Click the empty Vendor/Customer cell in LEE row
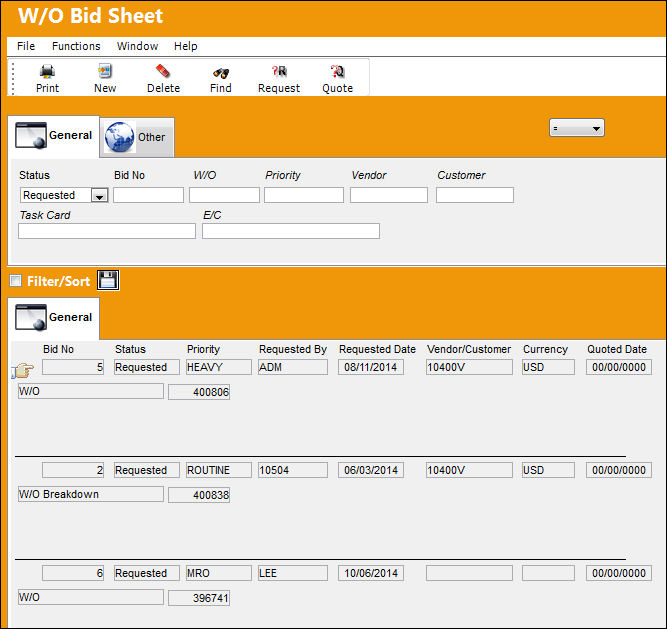 (469, 573)
